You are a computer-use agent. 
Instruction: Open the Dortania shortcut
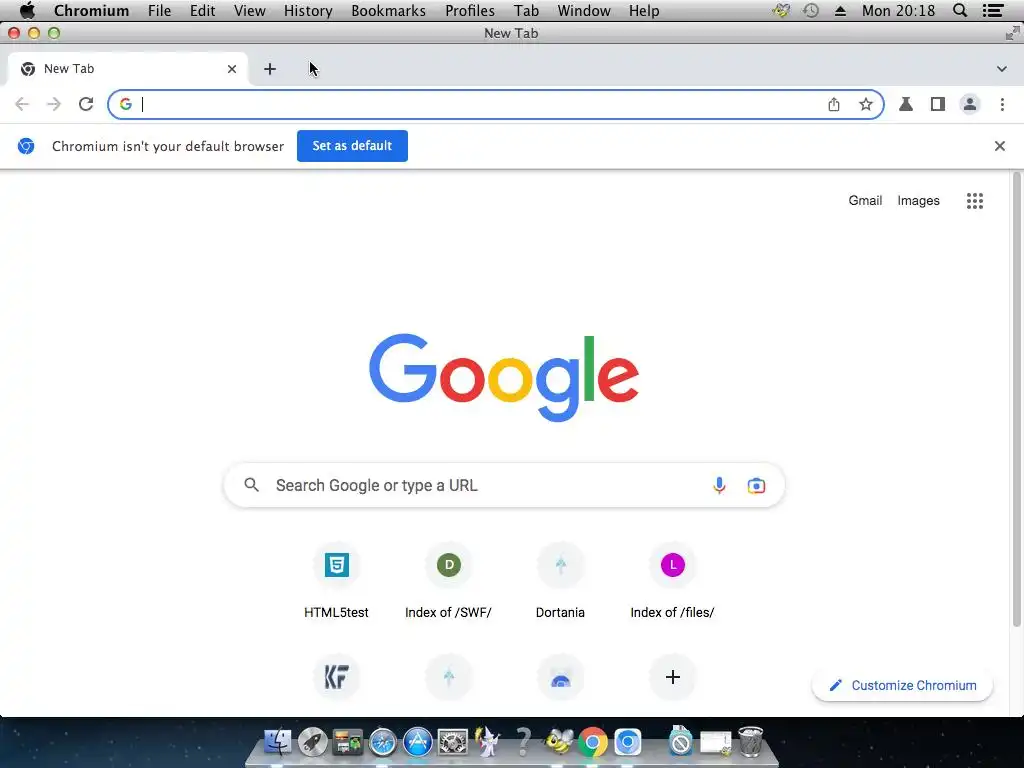pos(560,581)
